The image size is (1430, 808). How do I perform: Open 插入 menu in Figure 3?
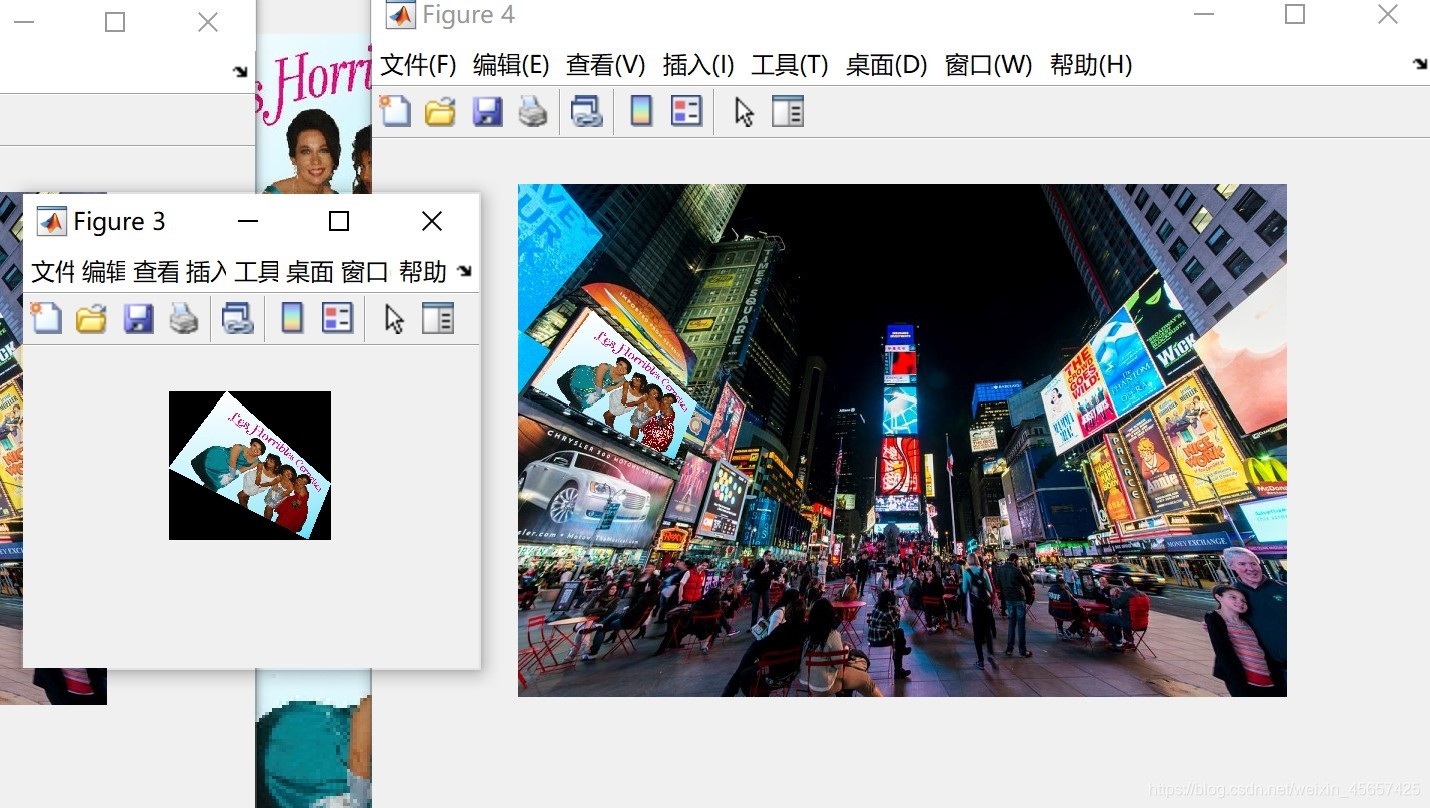(x=207, y=272)
